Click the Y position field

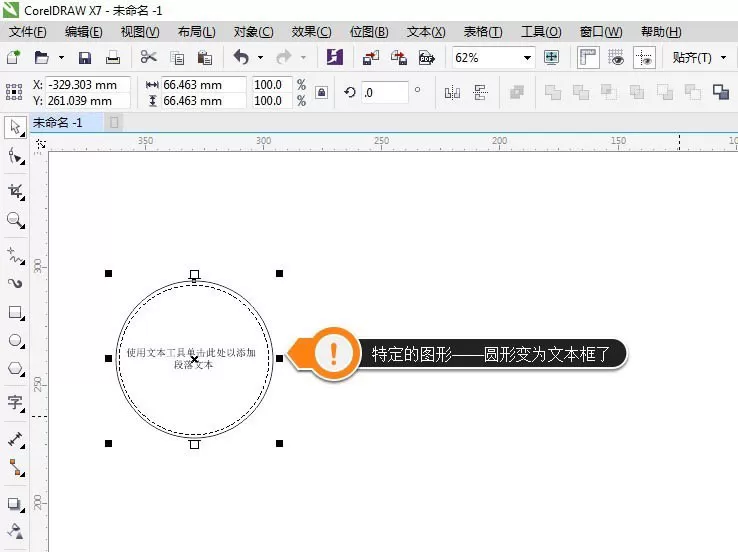point(88,101)
